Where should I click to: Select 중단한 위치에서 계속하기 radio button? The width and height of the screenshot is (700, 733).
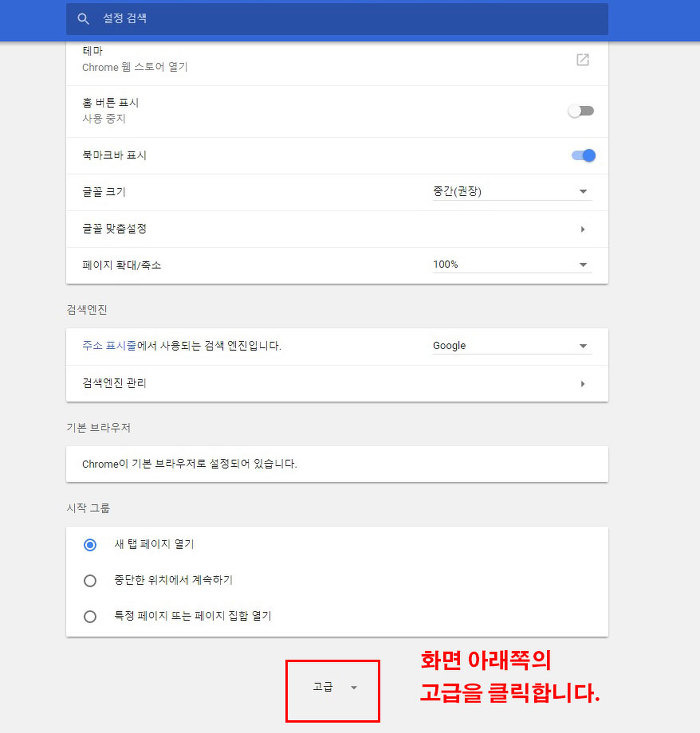[90, 581]
